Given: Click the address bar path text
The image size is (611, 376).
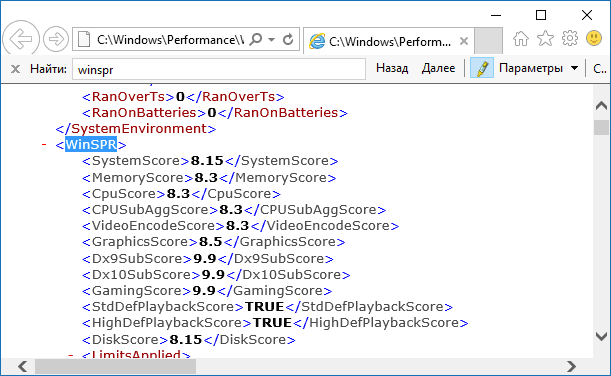Looking at the screenshot, I should click(171, 40).
